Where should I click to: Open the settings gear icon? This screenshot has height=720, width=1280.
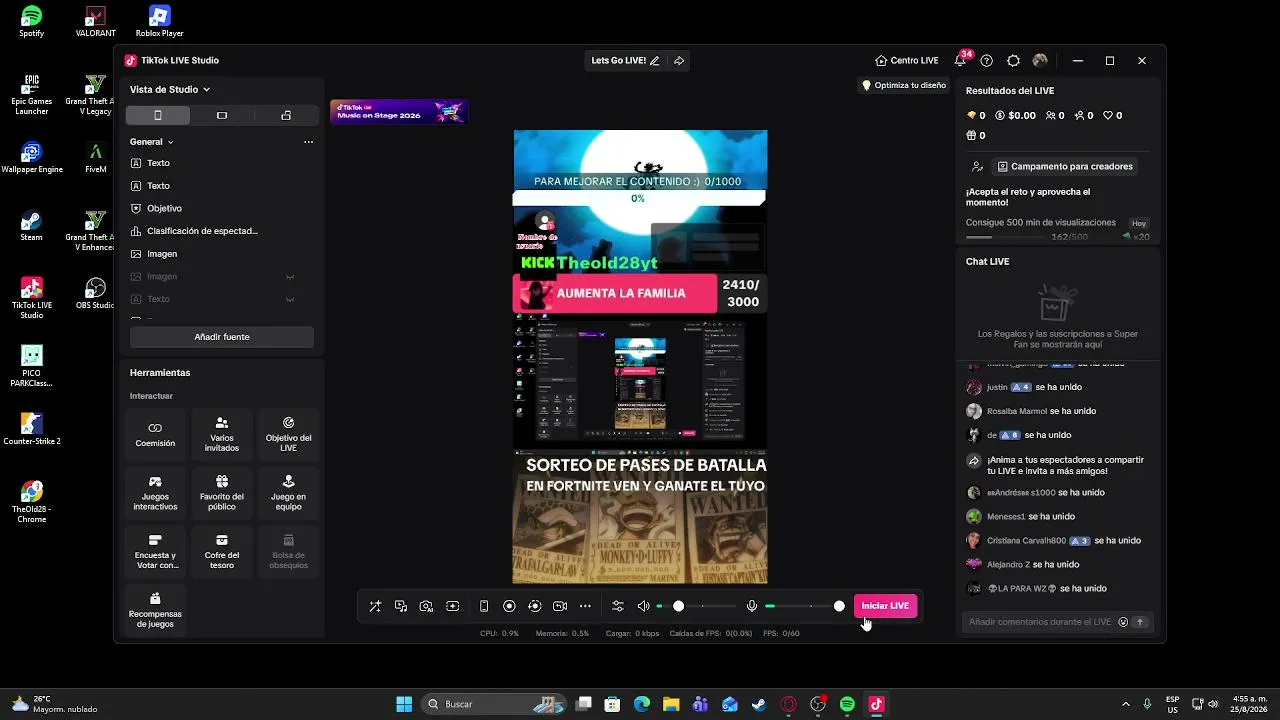pyautogui.click(x=1013, y=61)
